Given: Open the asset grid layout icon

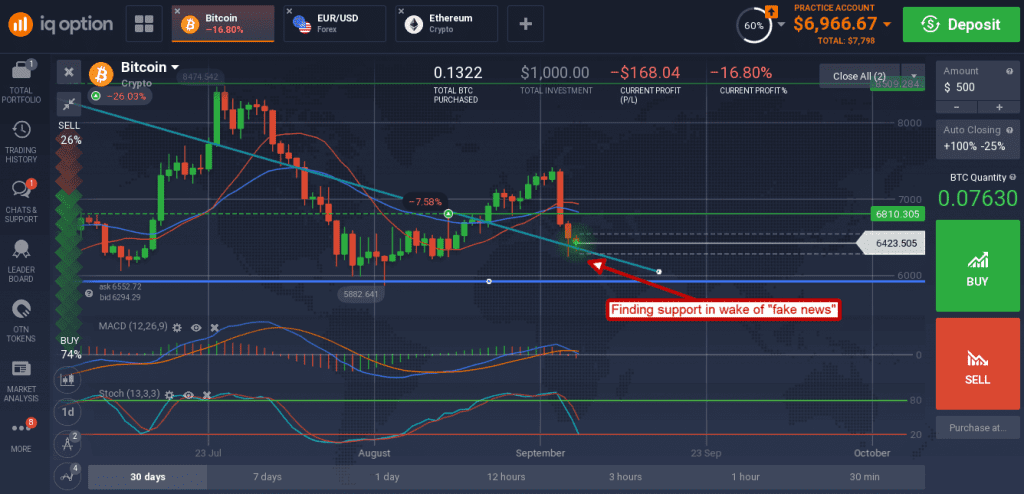Looking at the screenshot, I should (144, 24).
